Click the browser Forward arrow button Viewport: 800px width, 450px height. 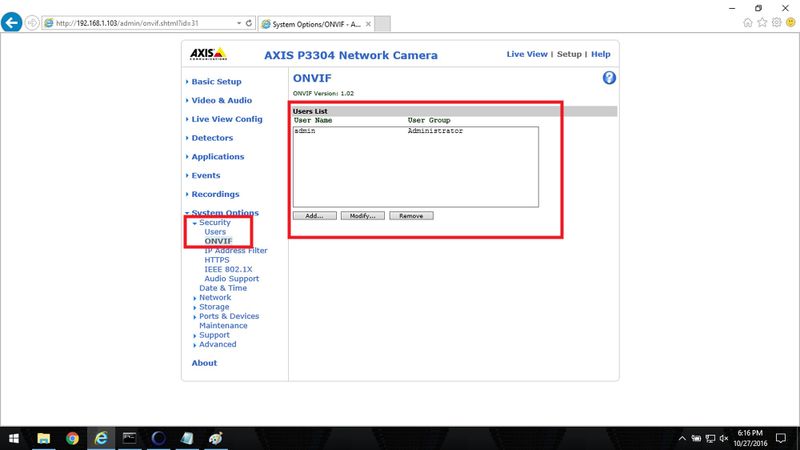click(x=32, y=23)
